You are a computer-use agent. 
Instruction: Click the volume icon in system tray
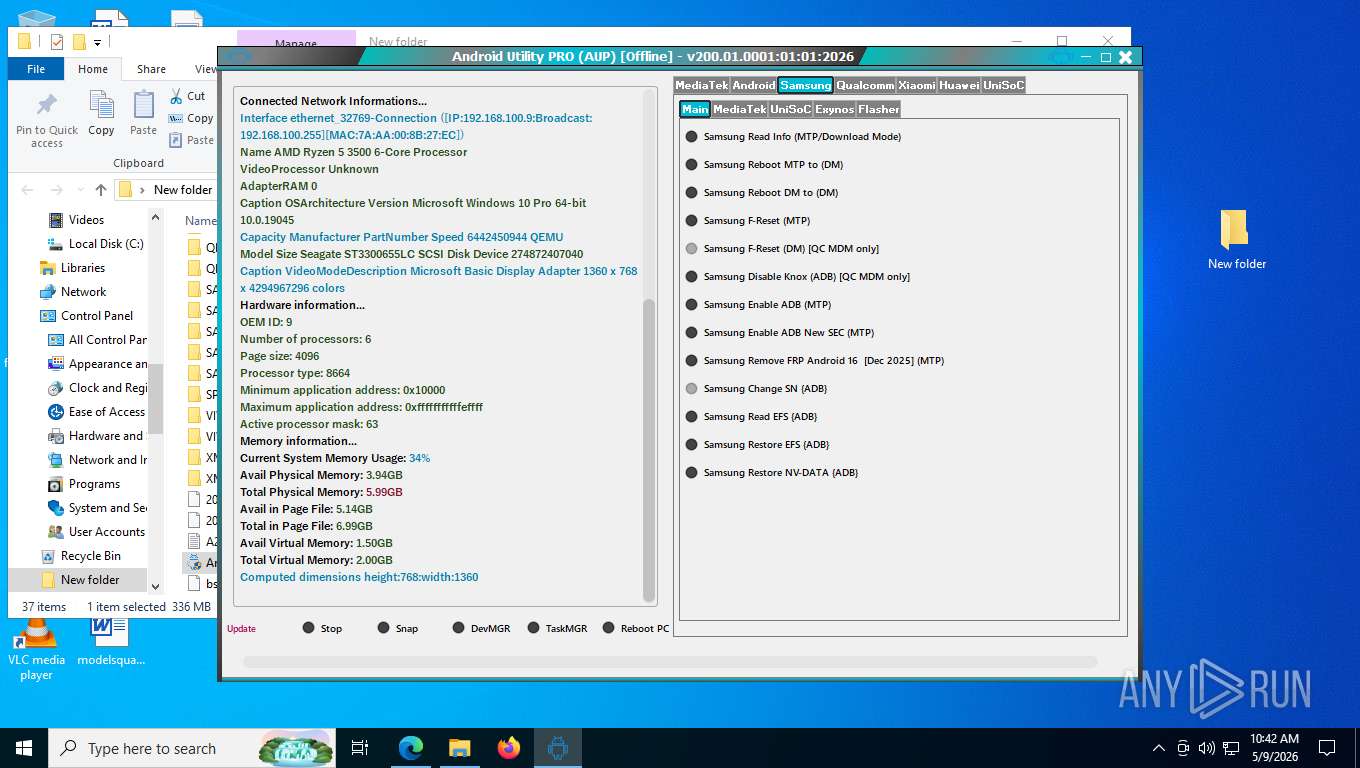(x=1206, y=748)
